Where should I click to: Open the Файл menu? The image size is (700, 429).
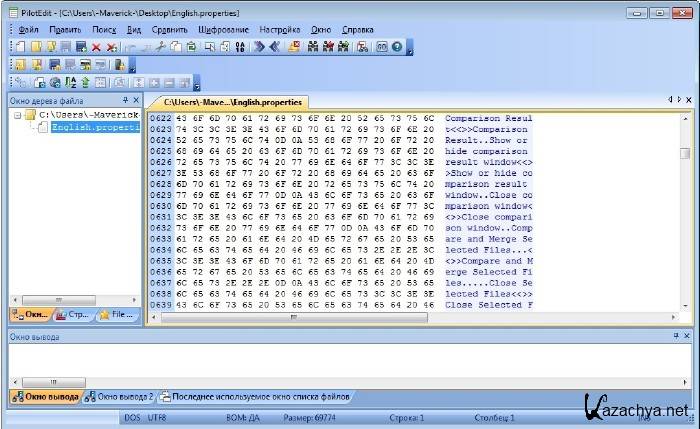[28, 30]
